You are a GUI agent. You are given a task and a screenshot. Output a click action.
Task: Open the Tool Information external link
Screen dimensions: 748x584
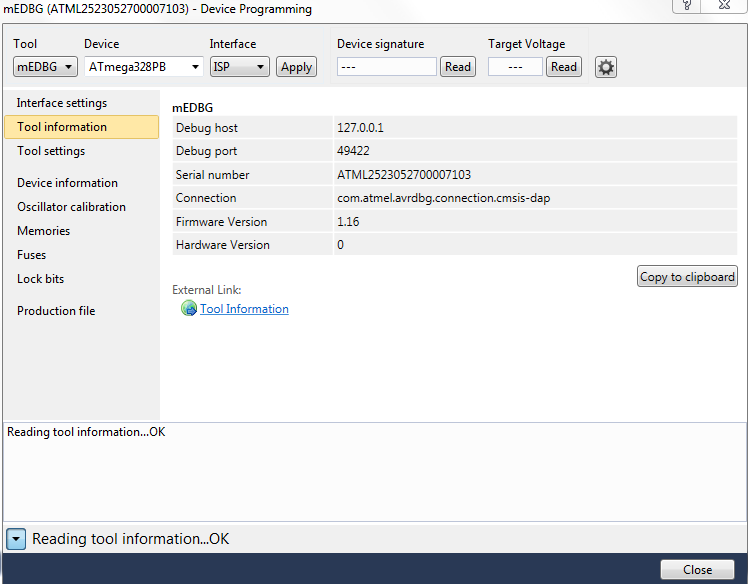tap(244, 309)
